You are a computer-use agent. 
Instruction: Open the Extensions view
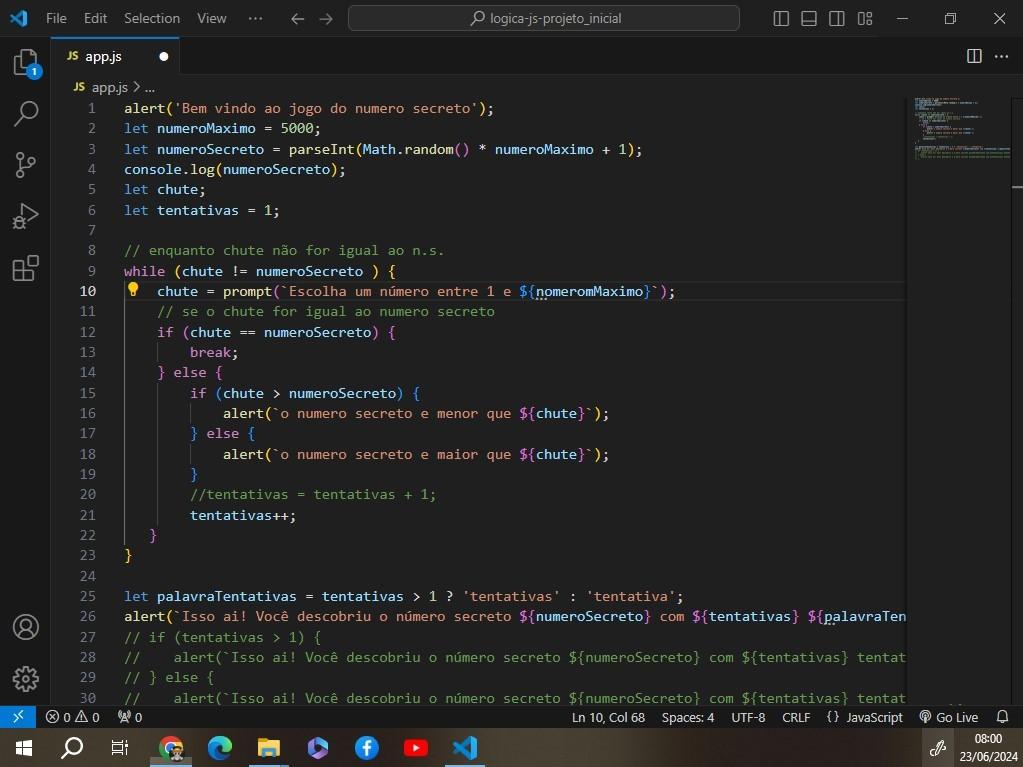25,268
